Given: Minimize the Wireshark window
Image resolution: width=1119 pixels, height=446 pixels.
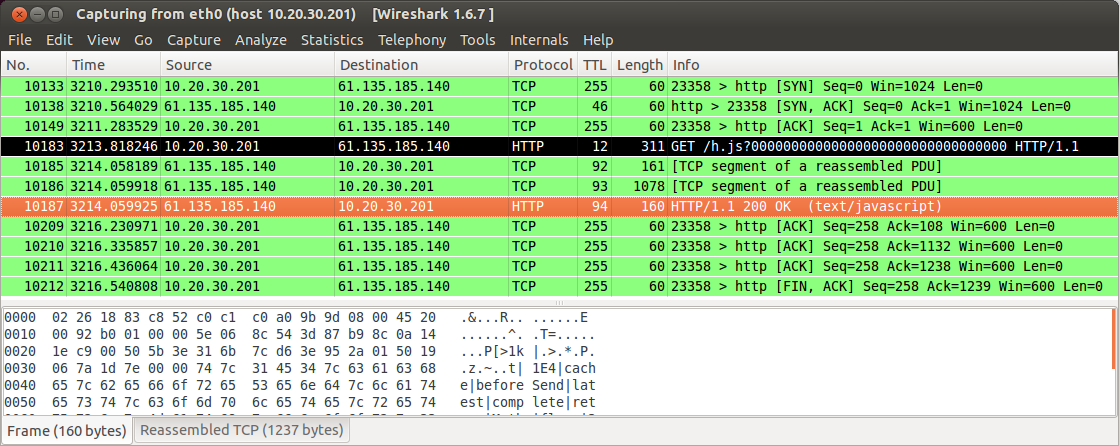Looking at the screenshot, I should coord(38,14).
